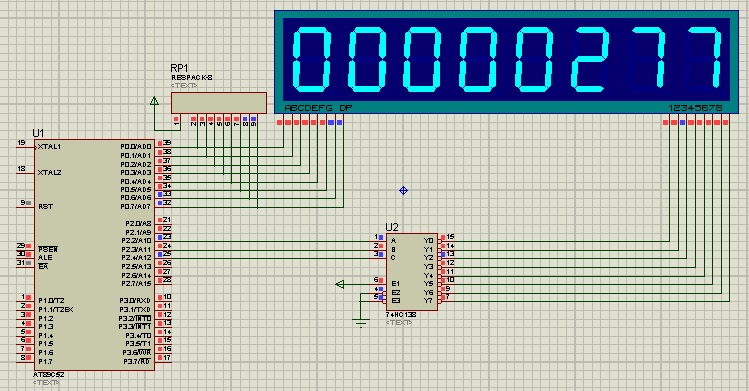This screenshot has height=391, width=749.
Task: Click the RP1 reference label
Action: pyautogui.click(x=179, y=68)
